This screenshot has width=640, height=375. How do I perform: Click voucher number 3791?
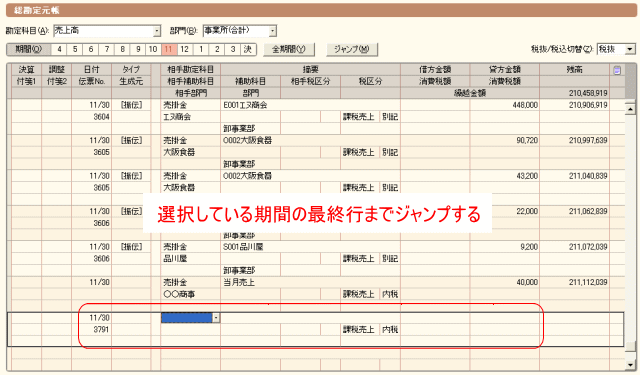[101, 329]
